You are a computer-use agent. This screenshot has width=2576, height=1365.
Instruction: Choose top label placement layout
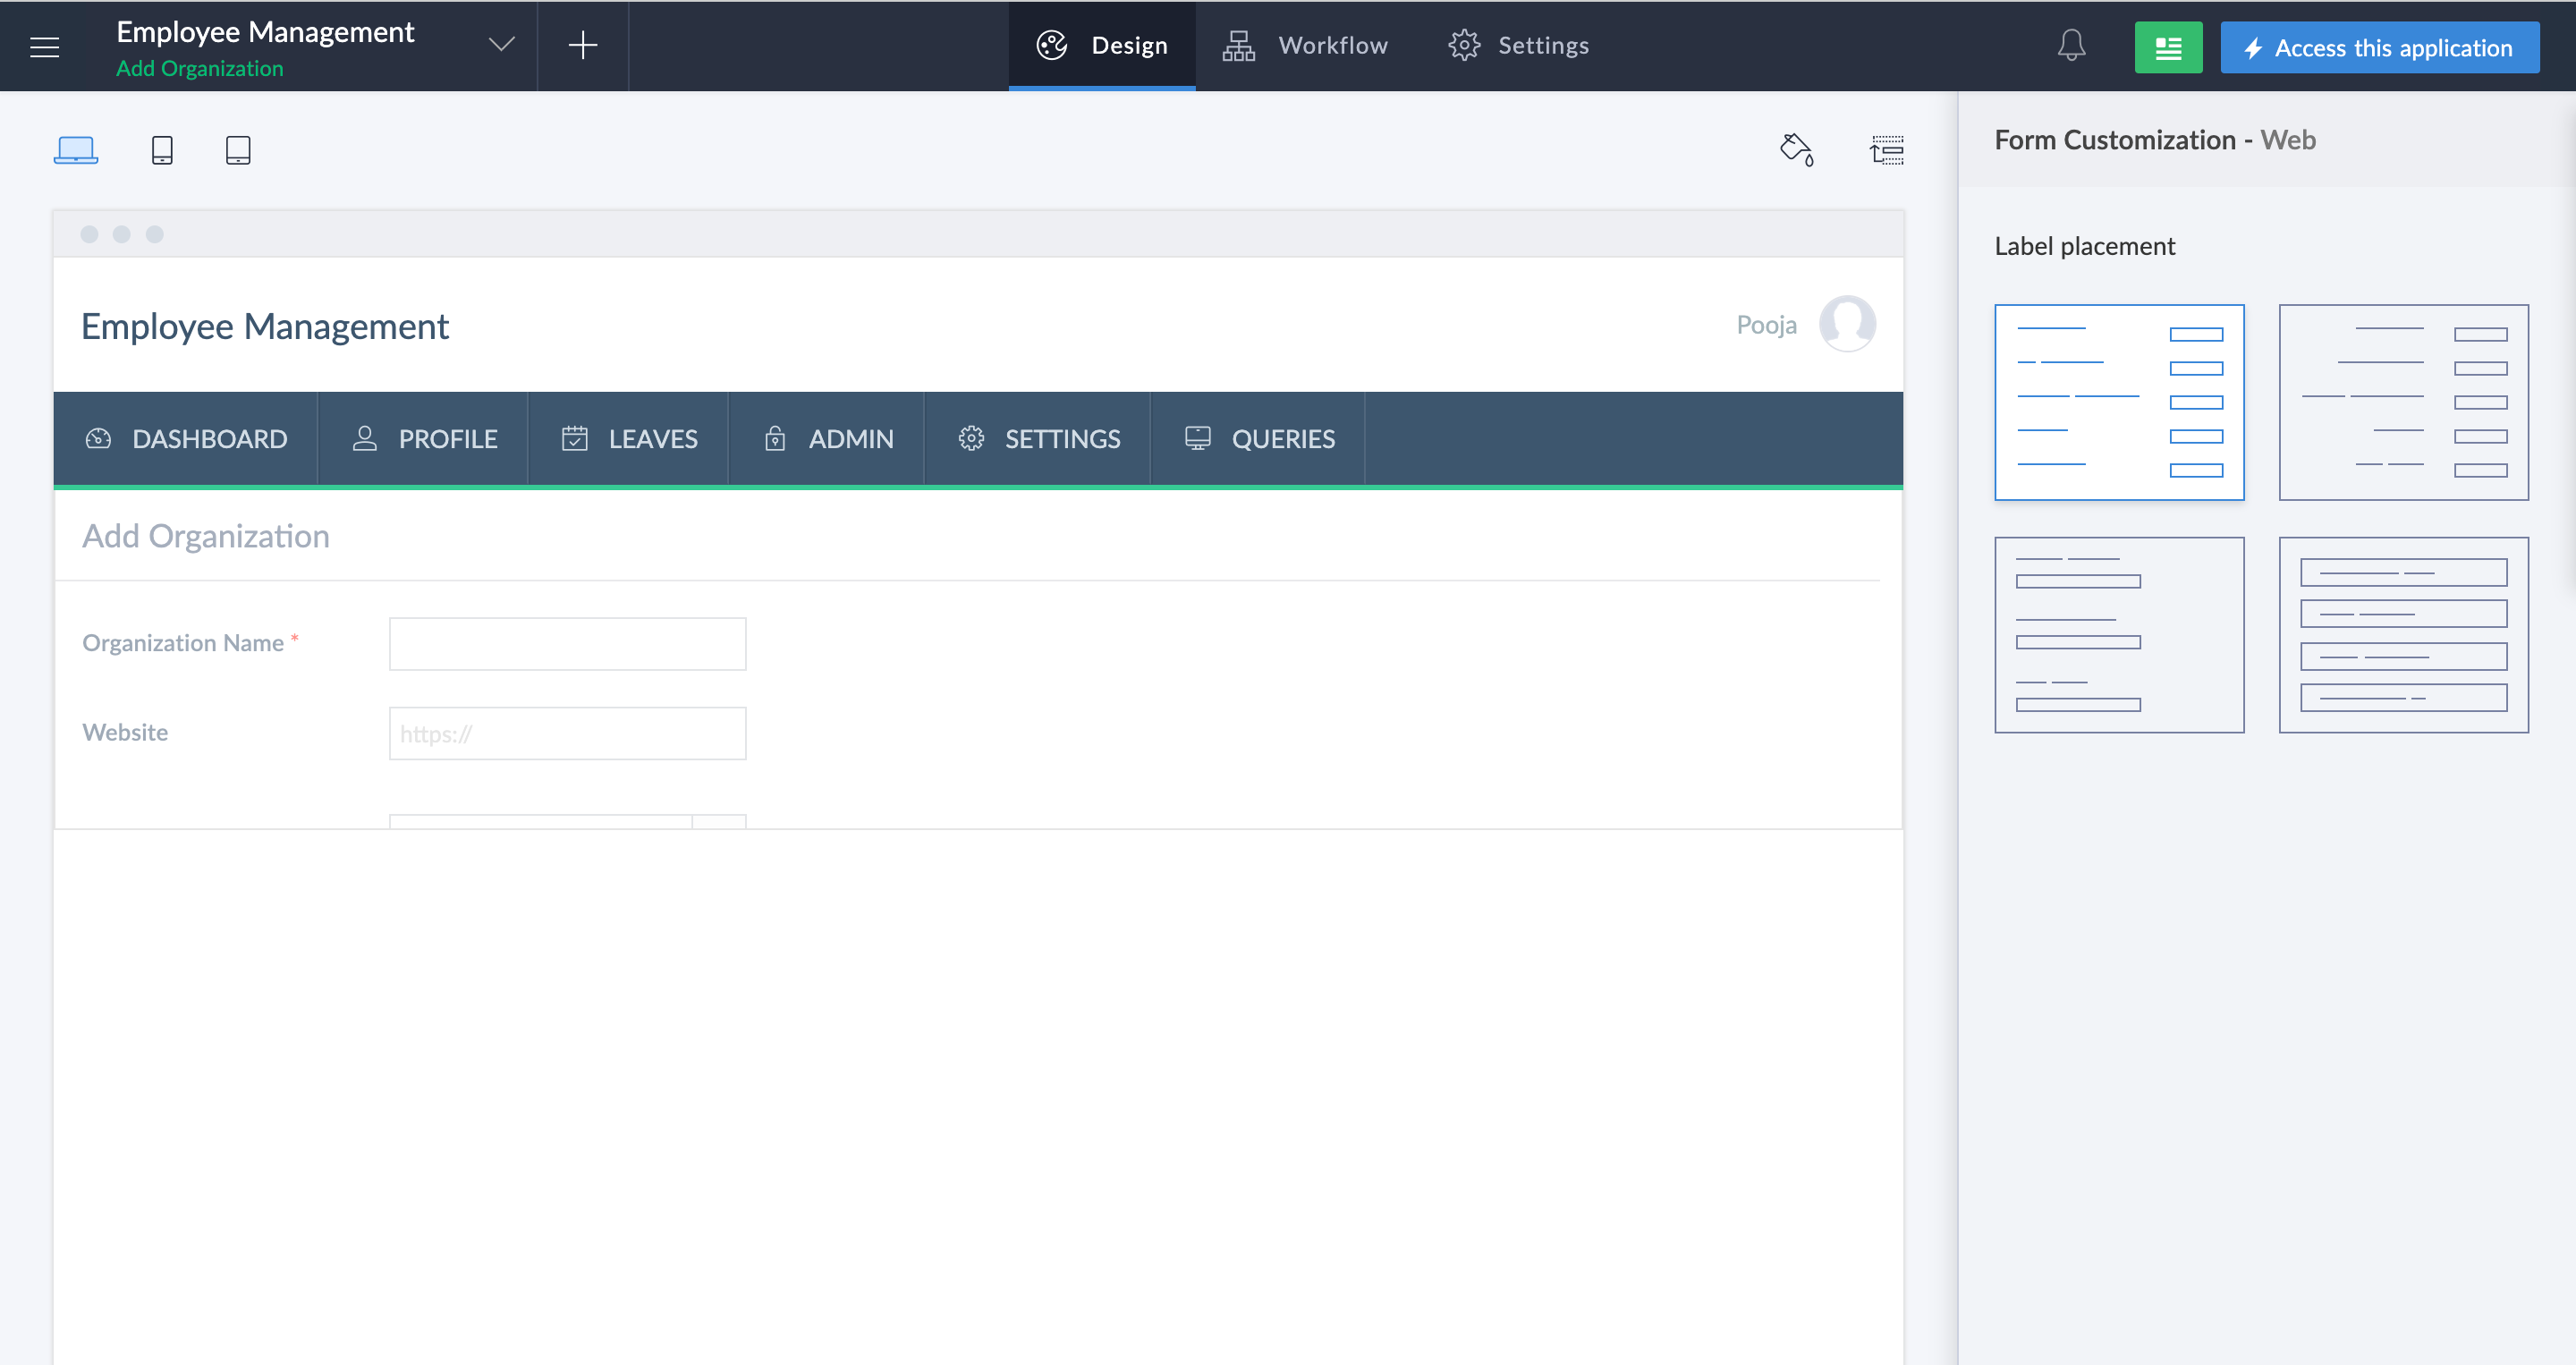(x=2119, y=635)
